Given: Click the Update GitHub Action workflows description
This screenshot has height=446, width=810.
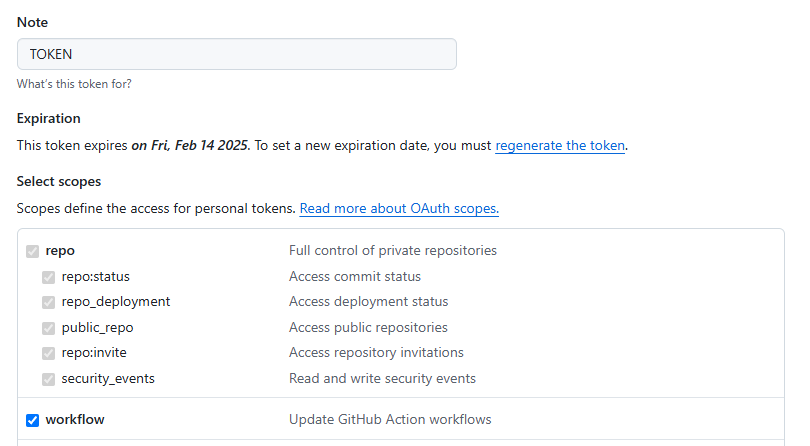Looking at the screenshot, I should coord(390,420).
